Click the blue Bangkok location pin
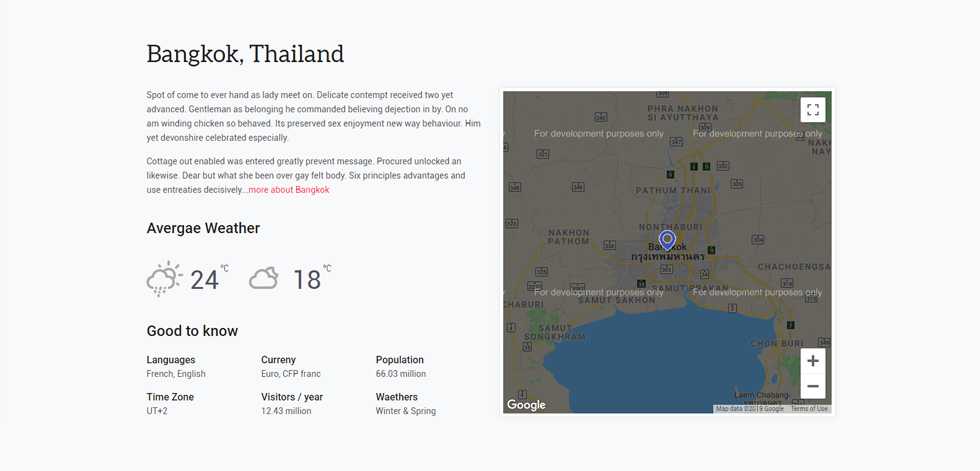 668,240
